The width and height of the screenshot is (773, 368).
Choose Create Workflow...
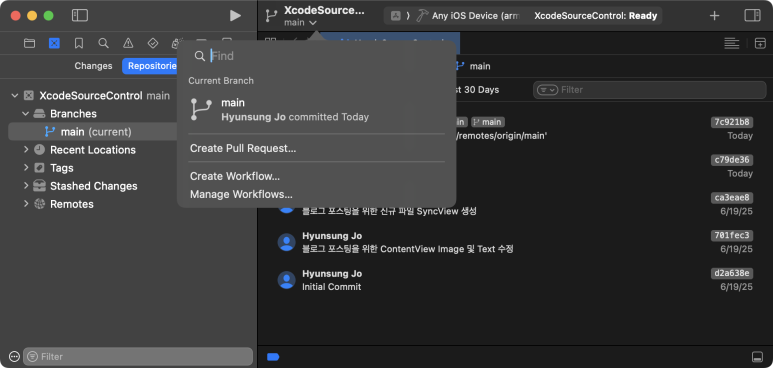[x=235, y=176]
